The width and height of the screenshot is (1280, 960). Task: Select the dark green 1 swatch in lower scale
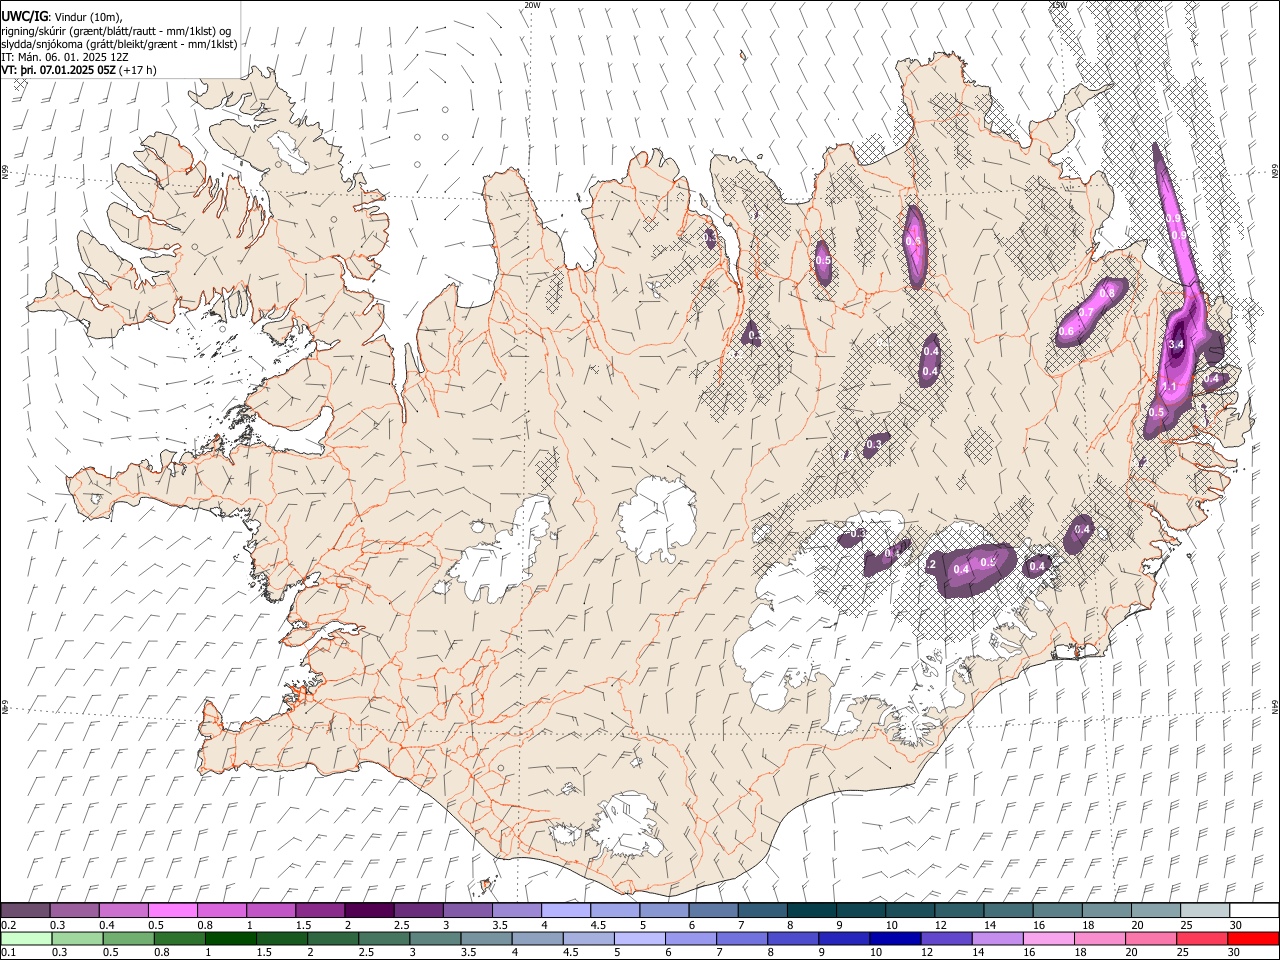(x=230, y=939)
